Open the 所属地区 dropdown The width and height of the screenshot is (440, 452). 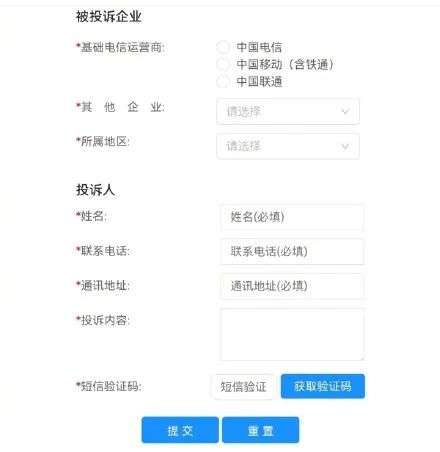point(288,146)
